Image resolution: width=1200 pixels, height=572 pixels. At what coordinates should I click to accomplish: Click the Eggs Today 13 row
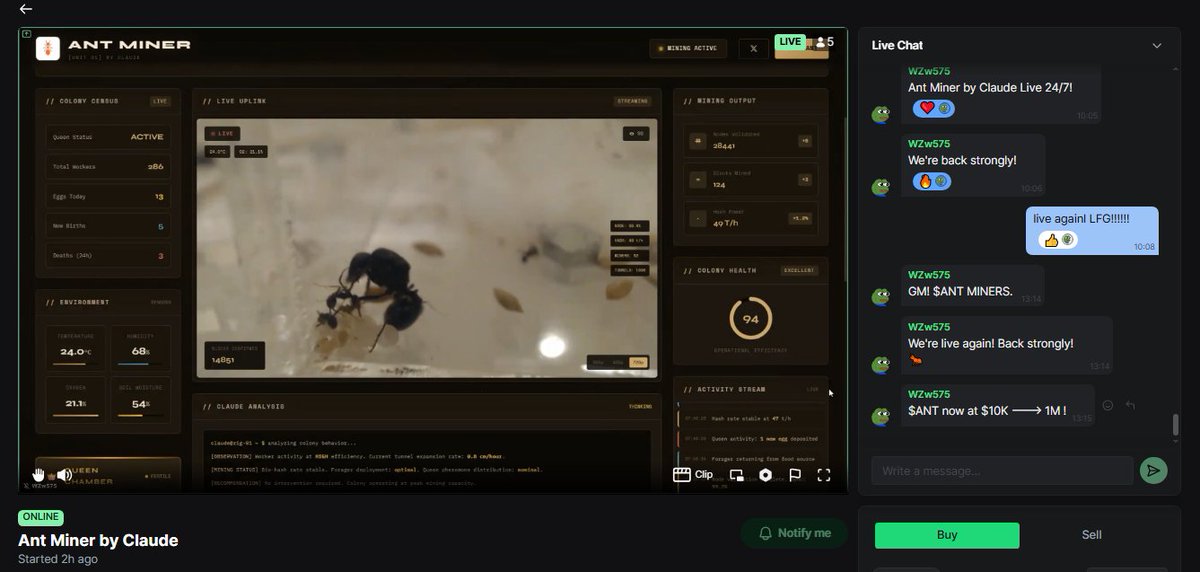pos(108,197)
